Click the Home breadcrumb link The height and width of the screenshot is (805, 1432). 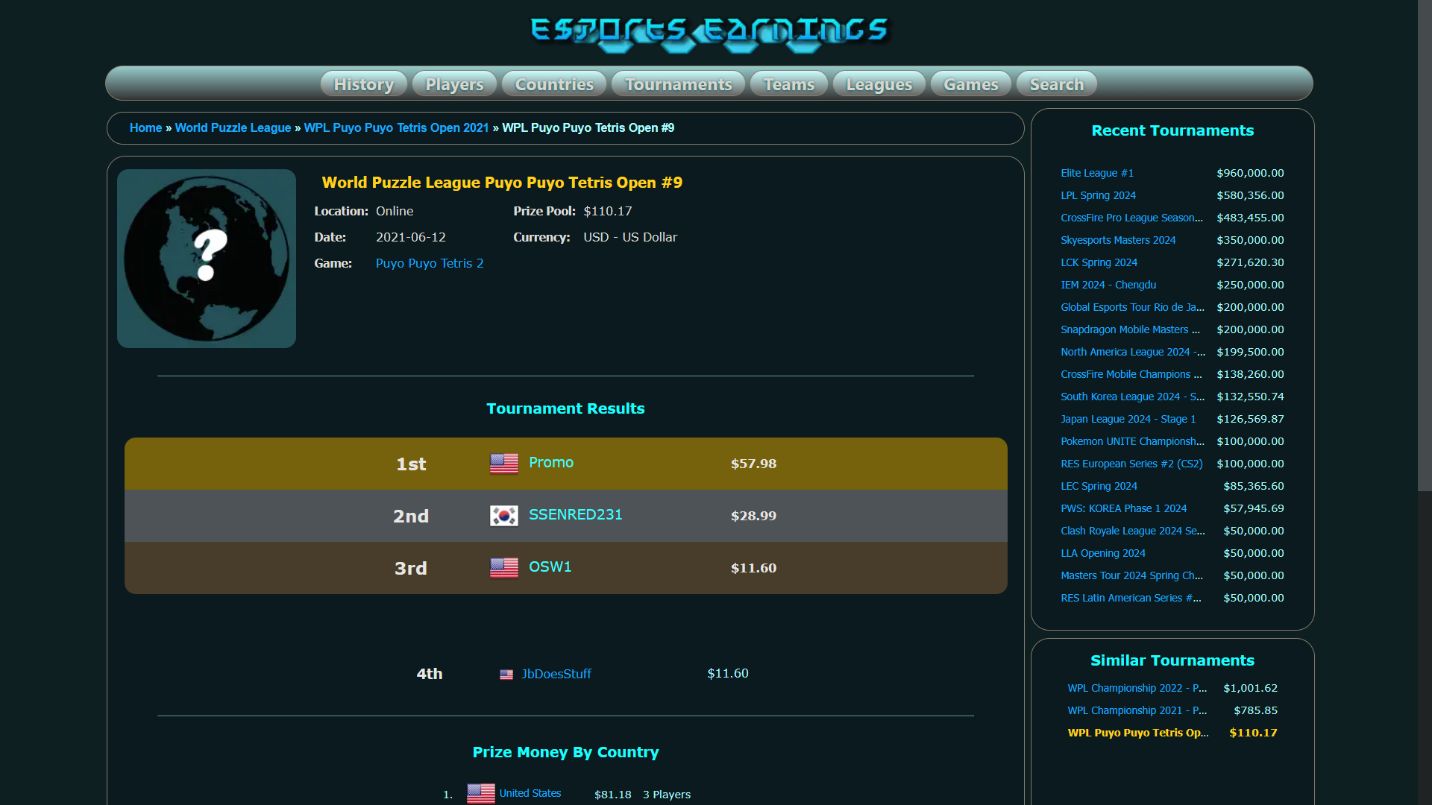146,128
